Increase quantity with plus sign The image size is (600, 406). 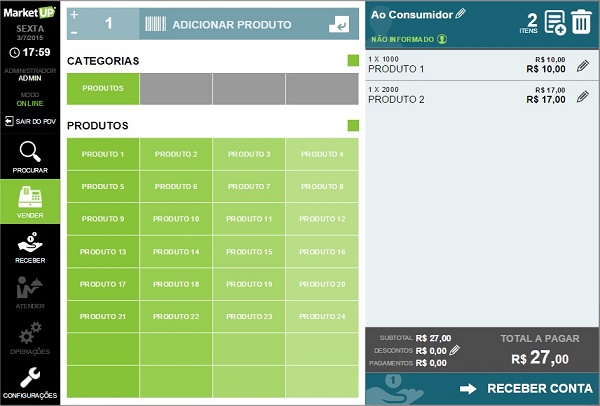tap(74, 14)
